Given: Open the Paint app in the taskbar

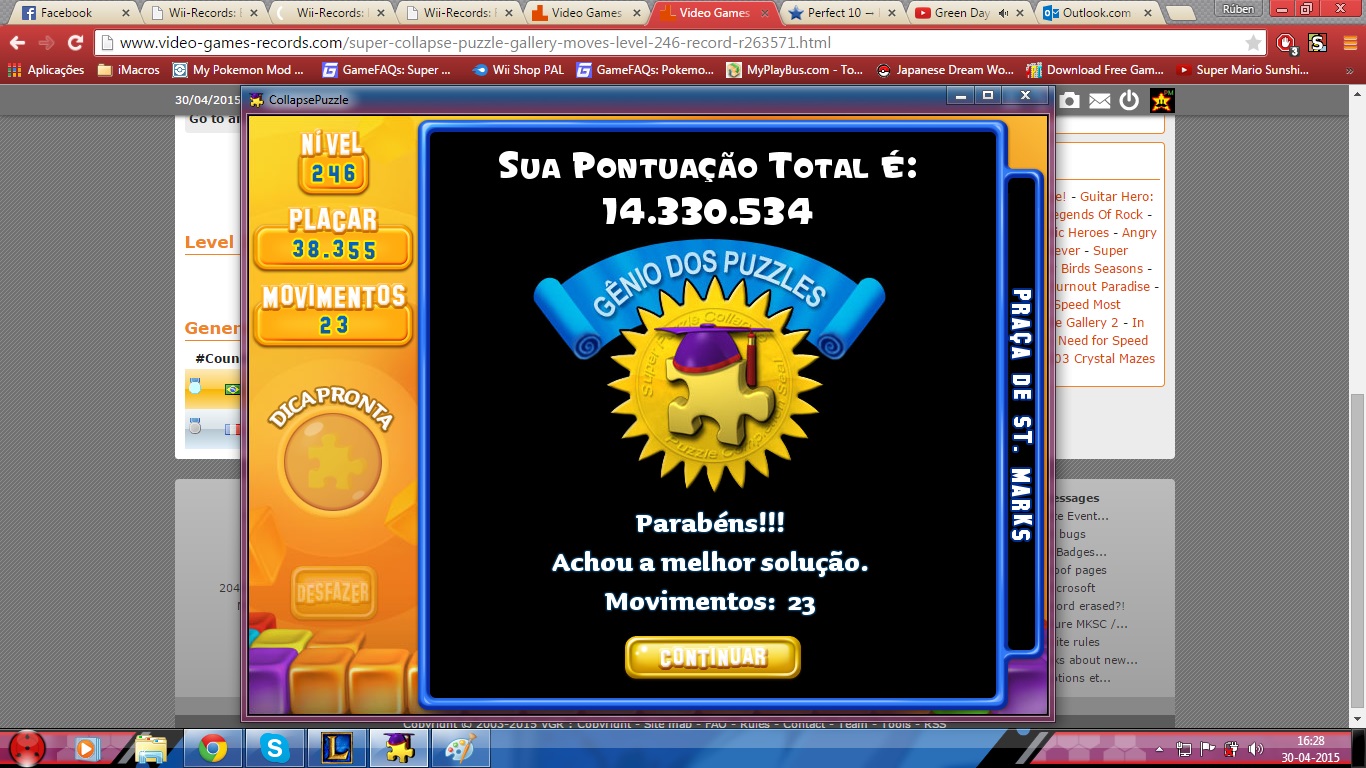Looking at the screenshot, I should click(460, 748).
